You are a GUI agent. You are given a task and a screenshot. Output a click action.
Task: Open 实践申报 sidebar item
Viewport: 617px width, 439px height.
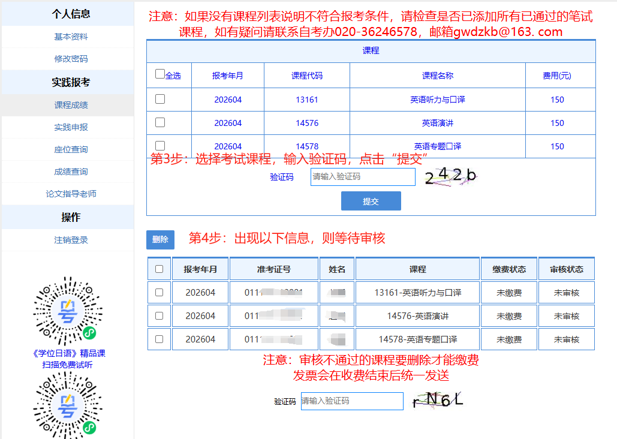pyautogui.click(x=71, y=127)
